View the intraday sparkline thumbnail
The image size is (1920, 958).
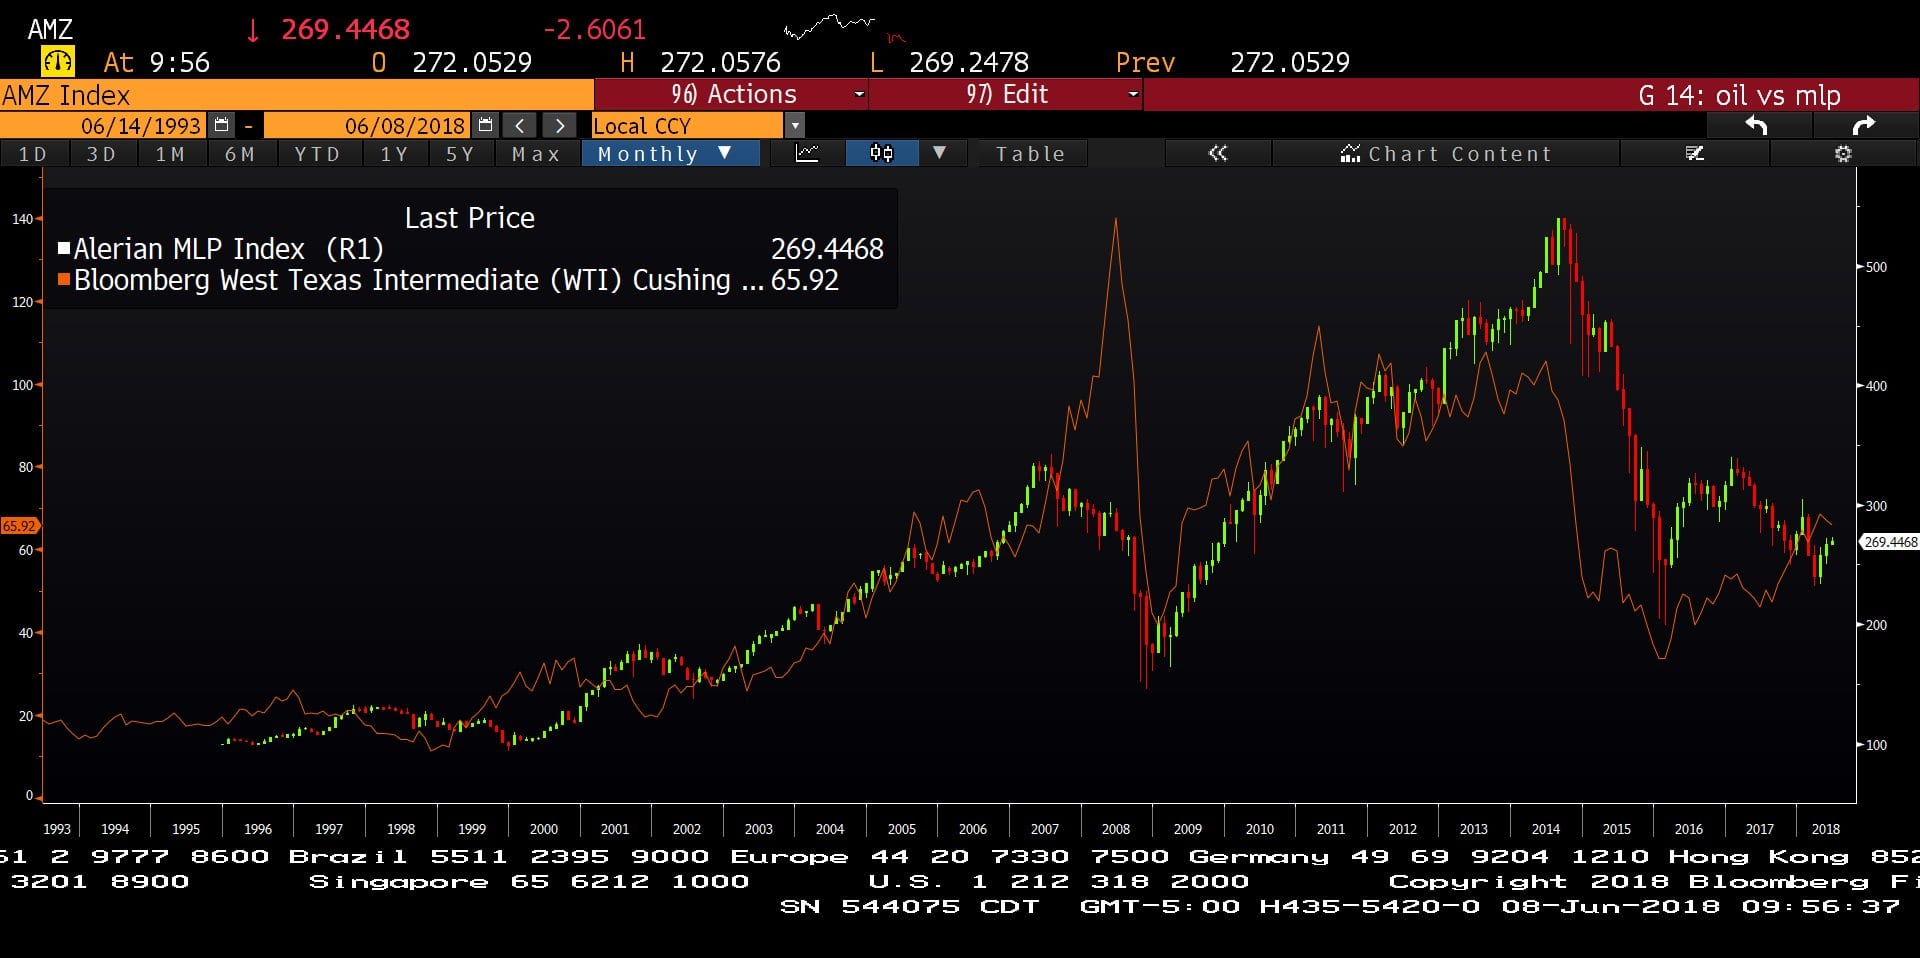pyautogui.click(x=845, y=27)
